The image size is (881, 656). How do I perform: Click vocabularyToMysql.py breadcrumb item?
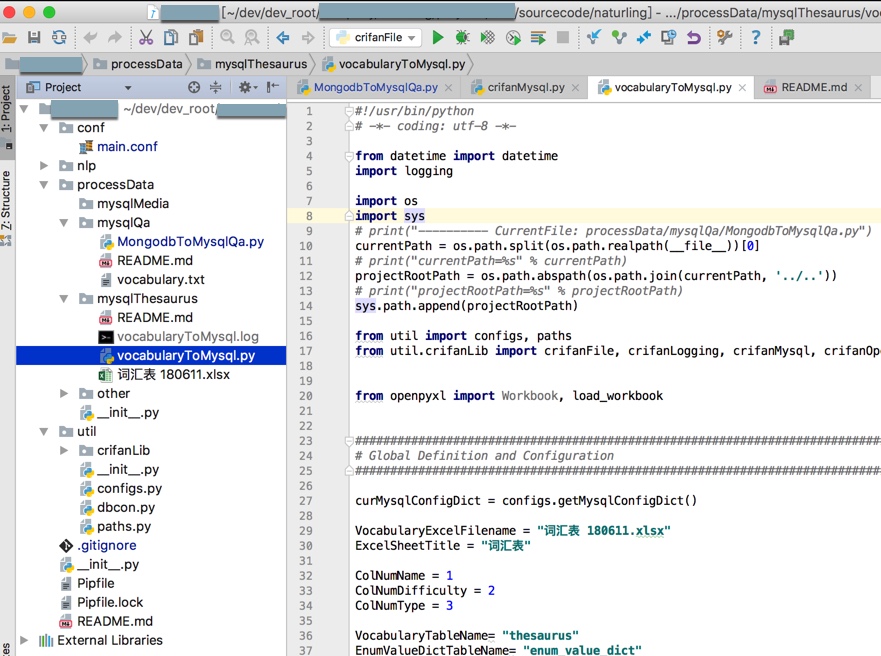tap(393, 65)
